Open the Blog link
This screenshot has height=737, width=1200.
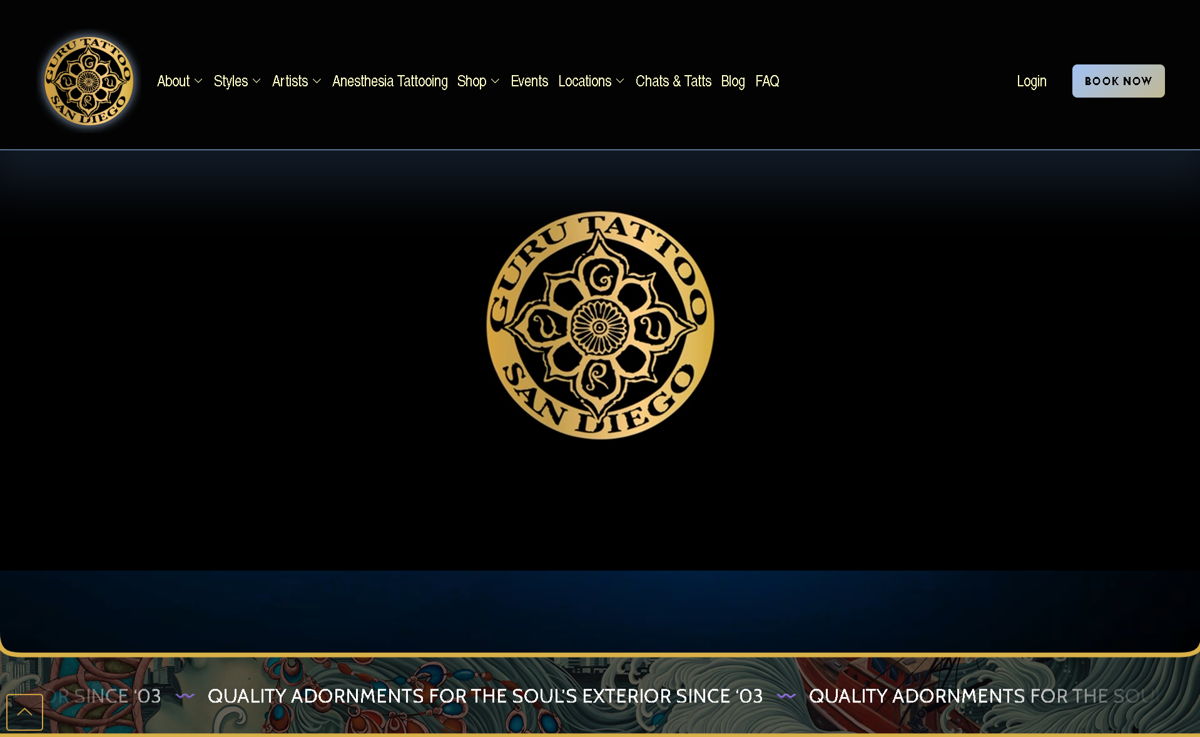tap(733, 81)
